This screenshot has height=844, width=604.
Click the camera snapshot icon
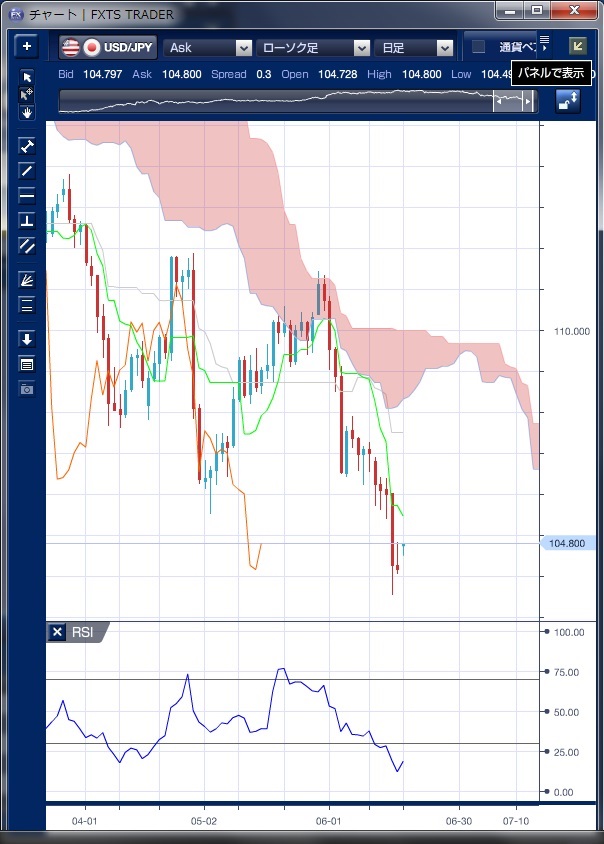click(27, 388)
